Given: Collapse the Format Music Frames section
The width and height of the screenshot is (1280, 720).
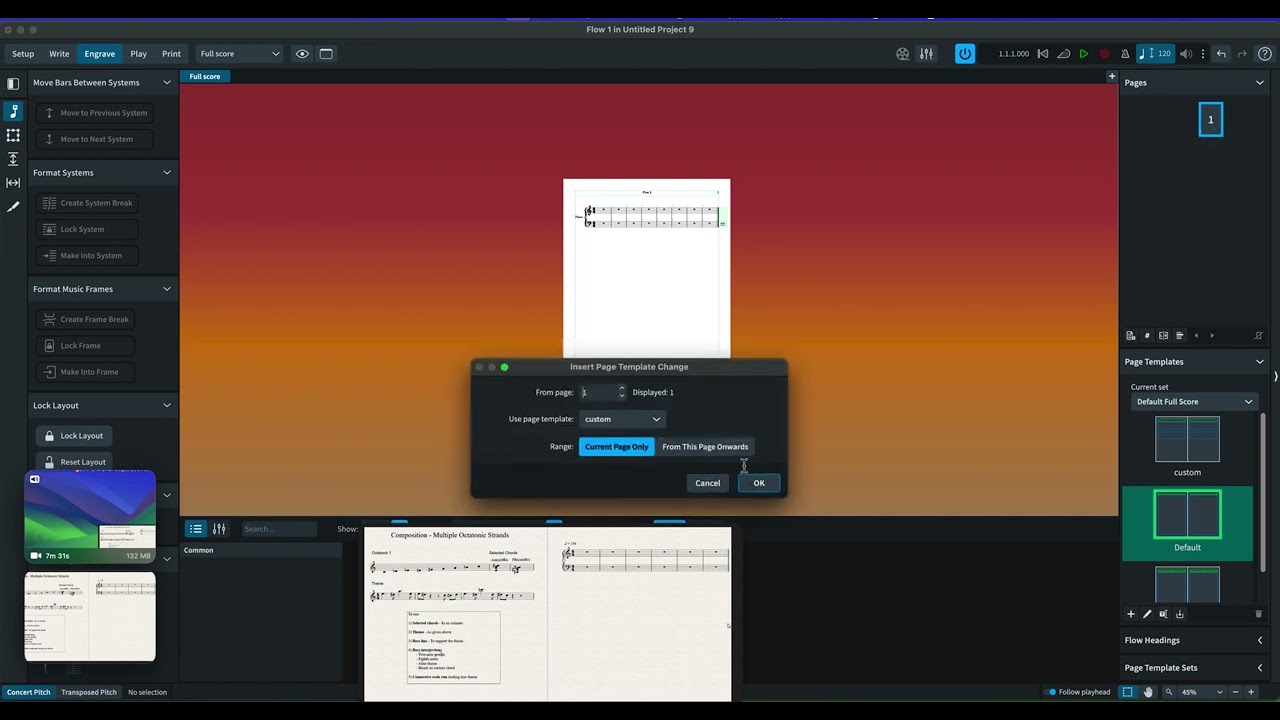Looking at the screenshot, I should [167, 289].
